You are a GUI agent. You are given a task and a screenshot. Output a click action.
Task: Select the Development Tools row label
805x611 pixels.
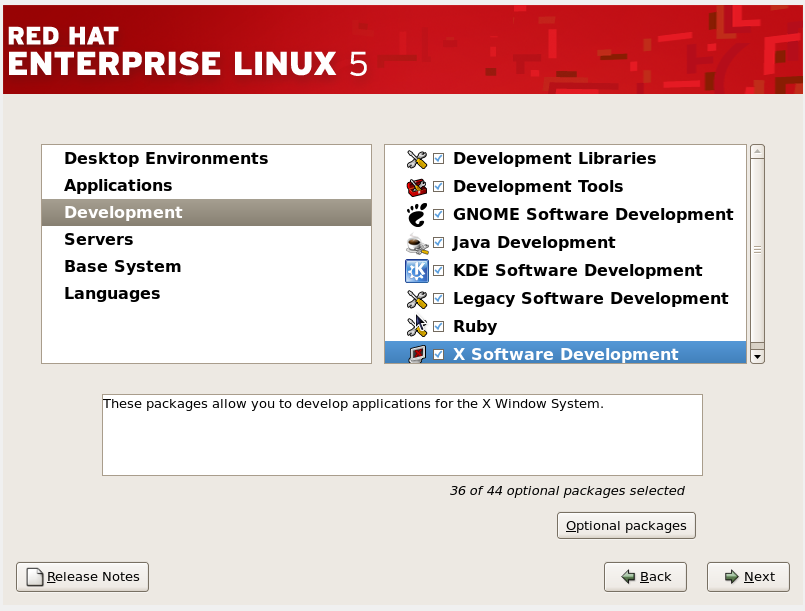click(x=538, y=186)
